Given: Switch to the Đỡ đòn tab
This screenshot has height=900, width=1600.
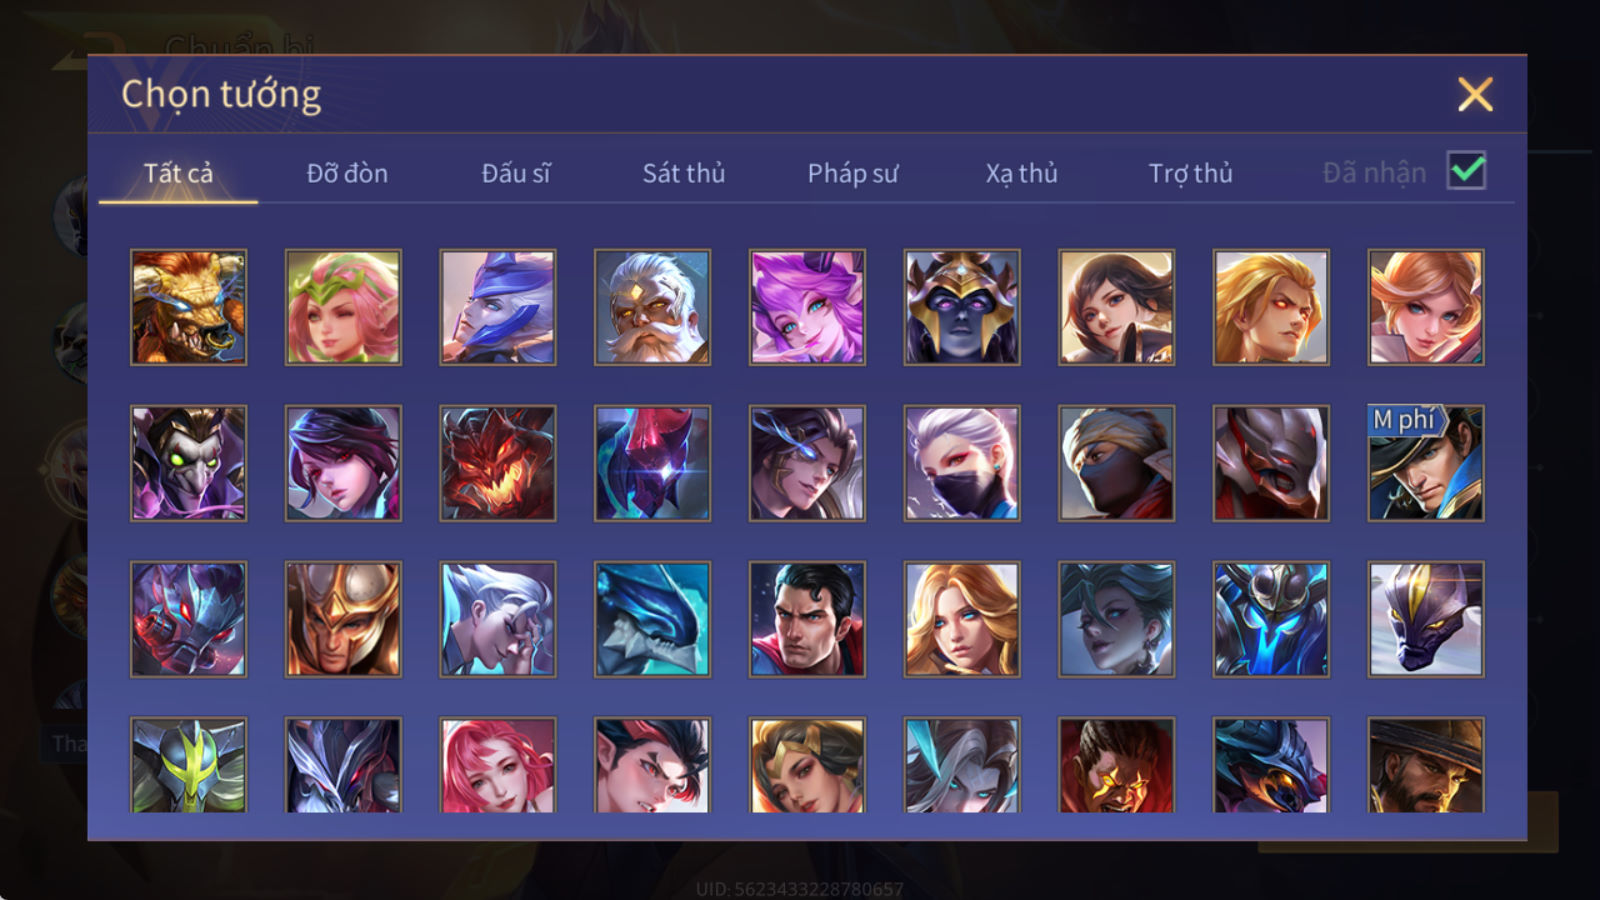Looking at the screenshot, I should click(x=347, y=173).
